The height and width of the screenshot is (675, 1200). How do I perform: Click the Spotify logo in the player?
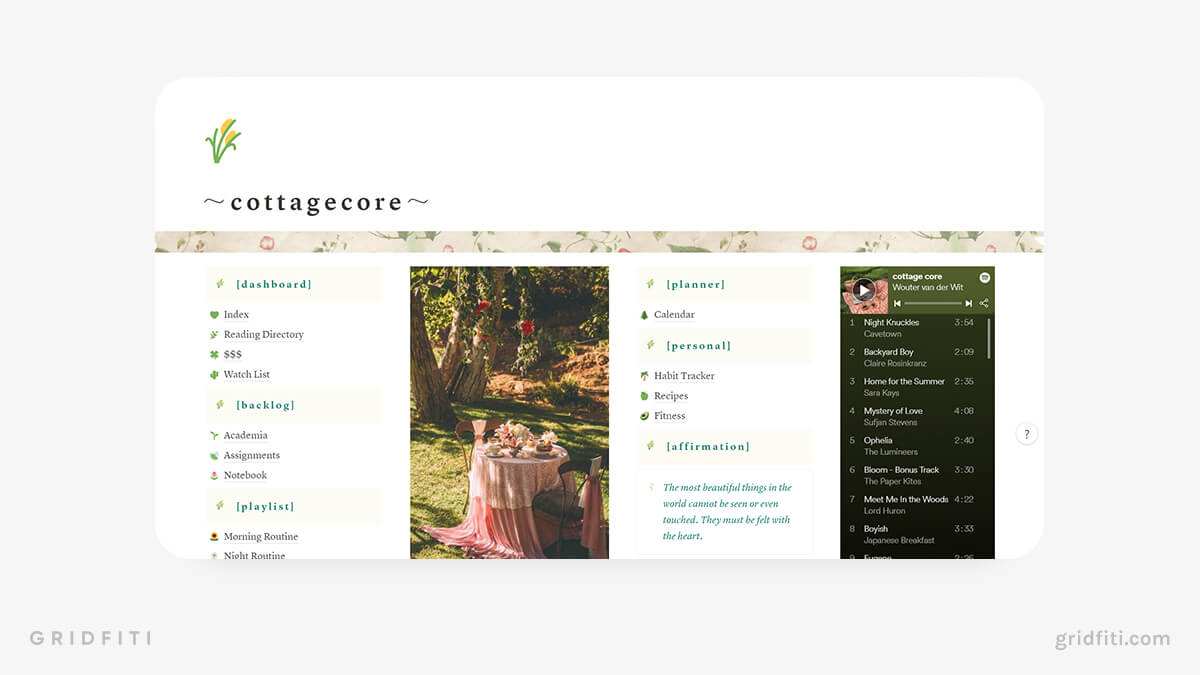(x=984, y=277)
